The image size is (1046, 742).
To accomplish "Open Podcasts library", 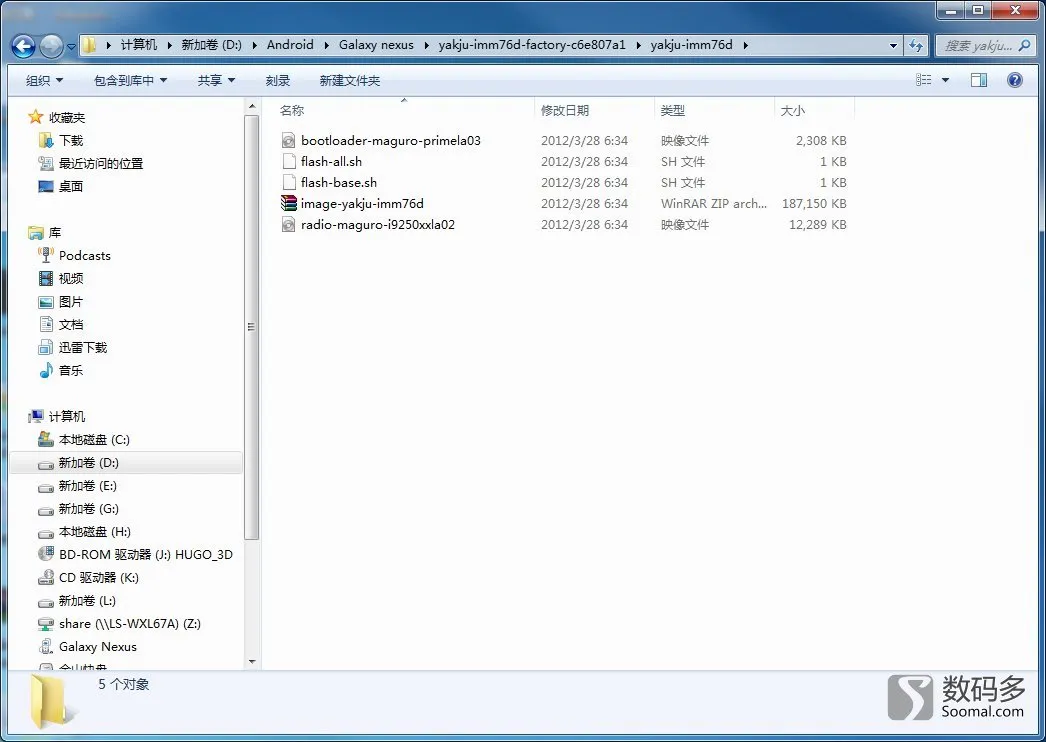I will (x=85, y=256).
